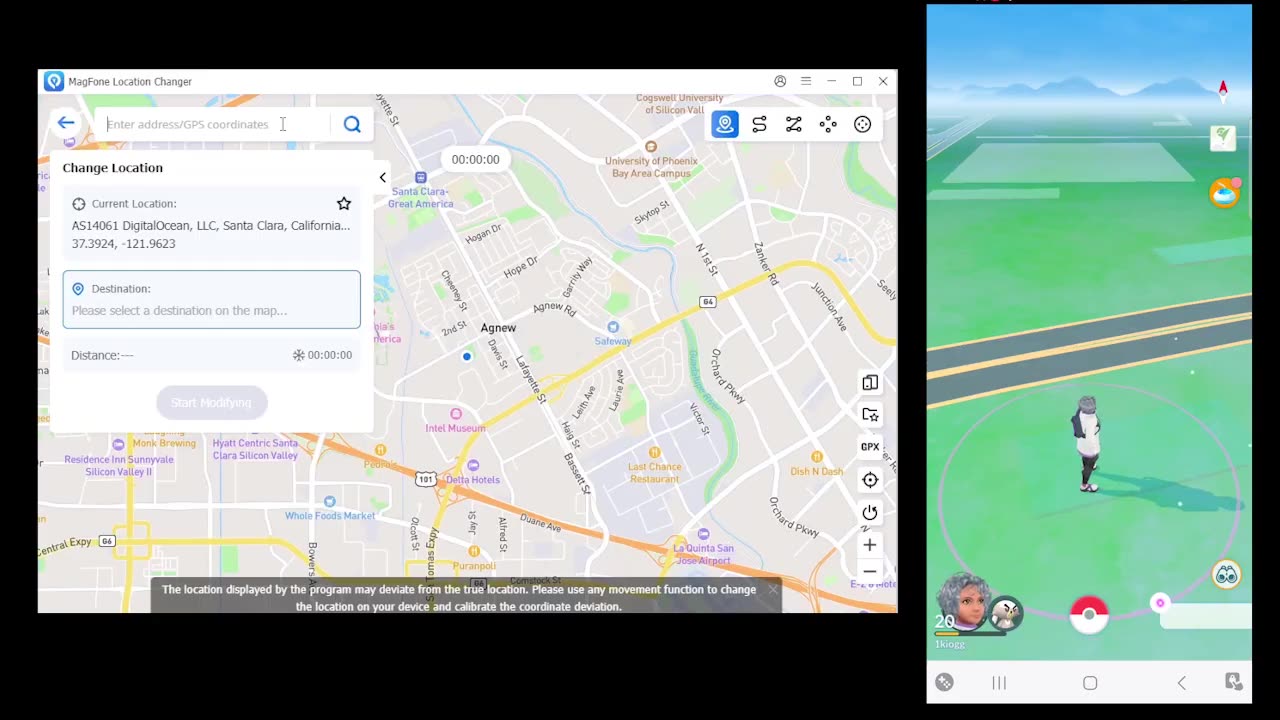Click the map timer 00:00:00 label

475,159
